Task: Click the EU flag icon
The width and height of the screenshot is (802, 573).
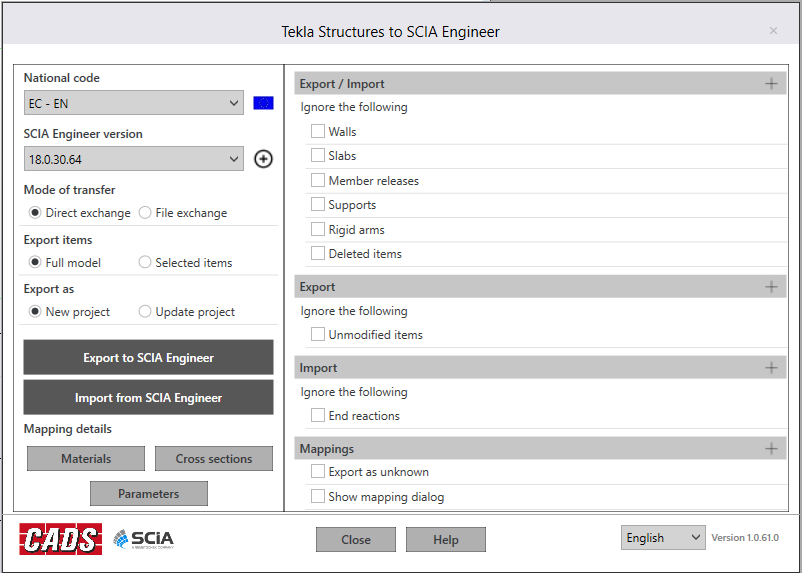Action: [263, 103]
